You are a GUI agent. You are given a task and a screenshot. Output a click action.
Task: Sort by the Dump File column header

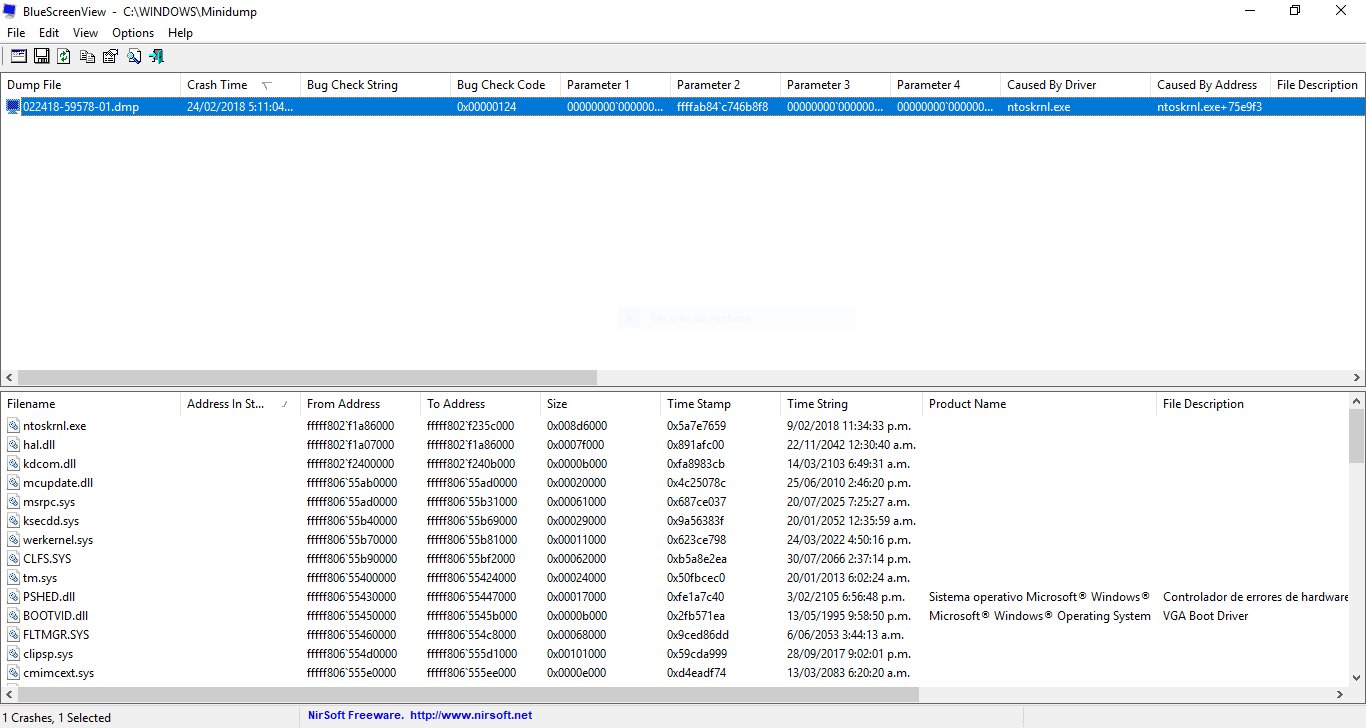click(x=90, y=85)
